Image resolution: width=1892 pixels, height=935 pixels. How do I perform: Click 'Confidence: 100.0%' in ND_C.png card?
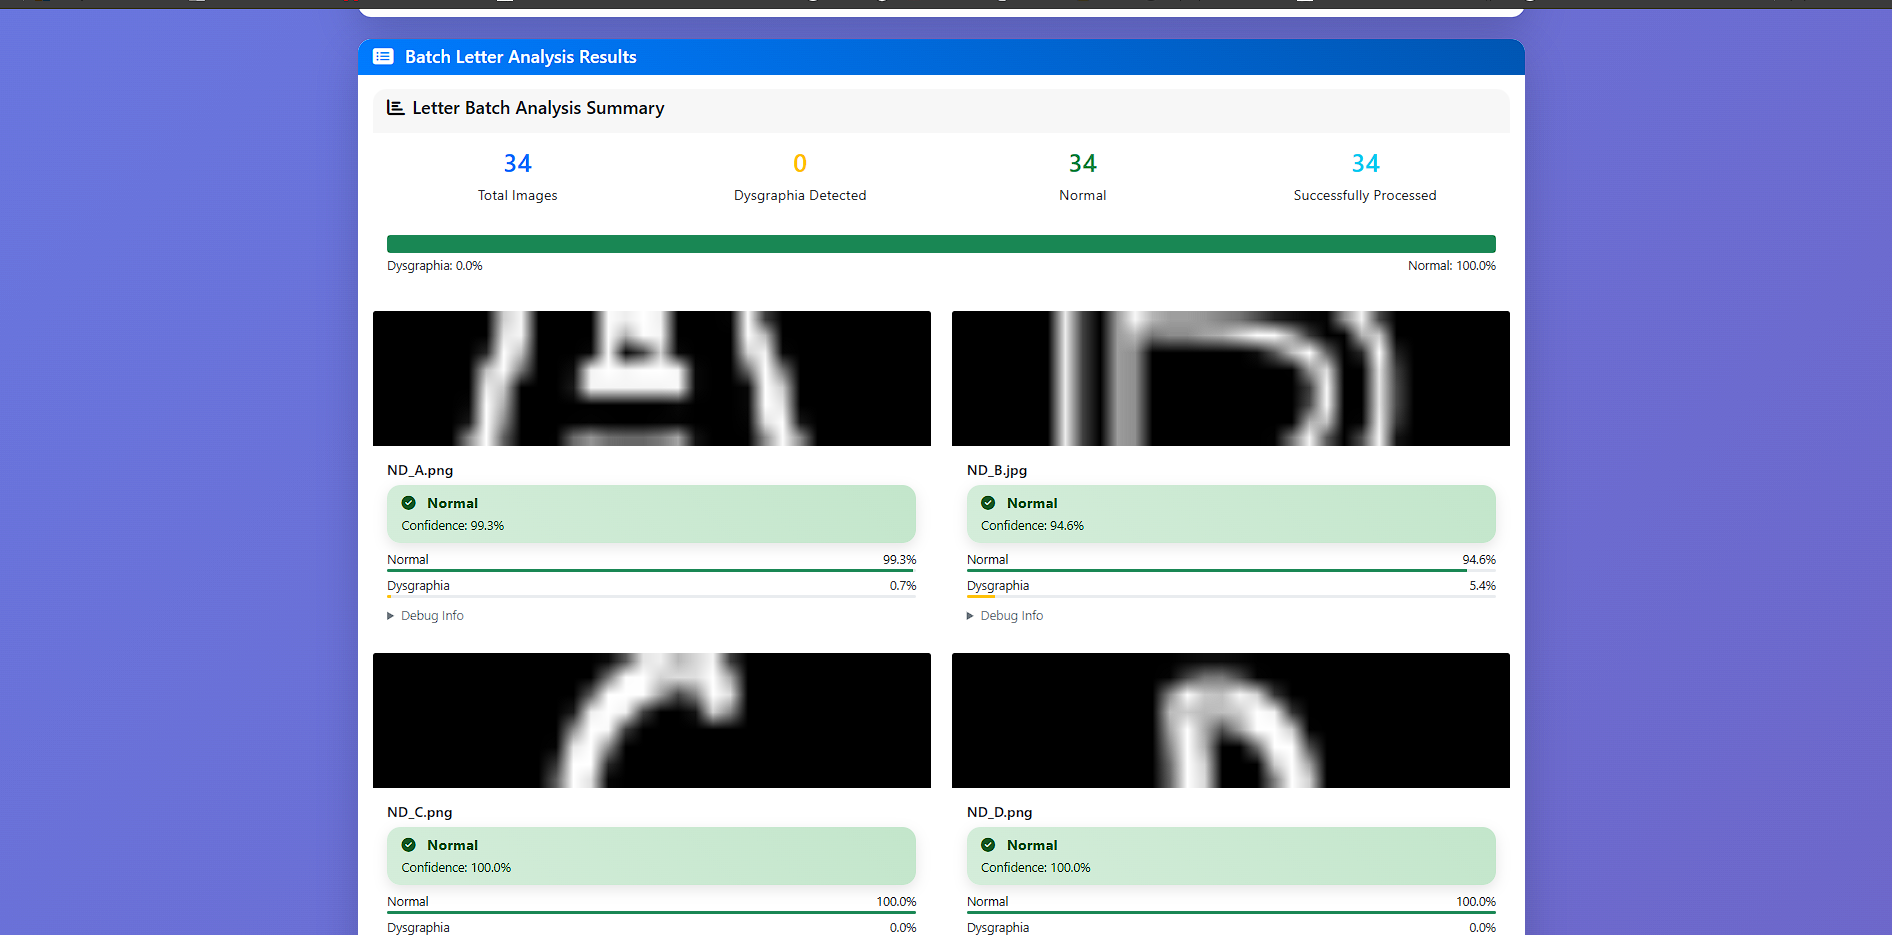pyautogui.click(x=456, y=868)
